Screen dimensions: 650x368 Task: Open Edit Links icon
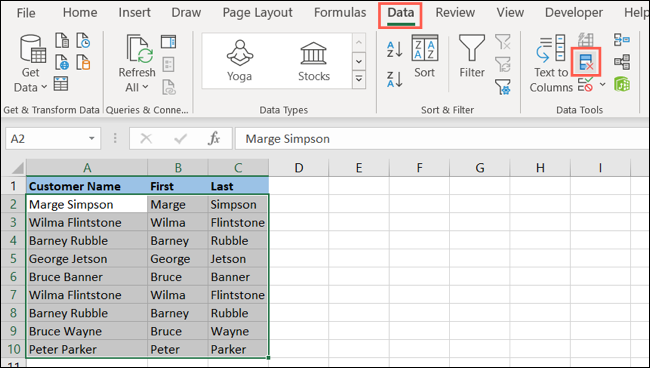[169, 87]
